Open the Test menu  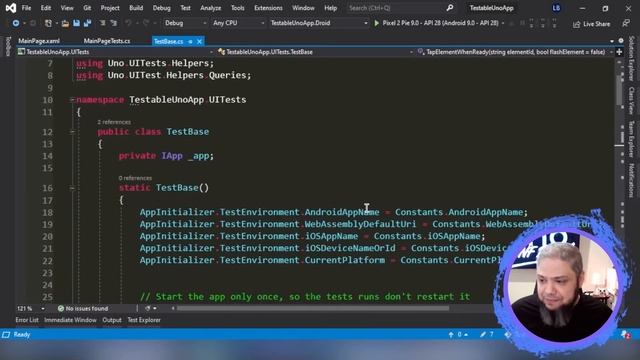pos(185,8)
